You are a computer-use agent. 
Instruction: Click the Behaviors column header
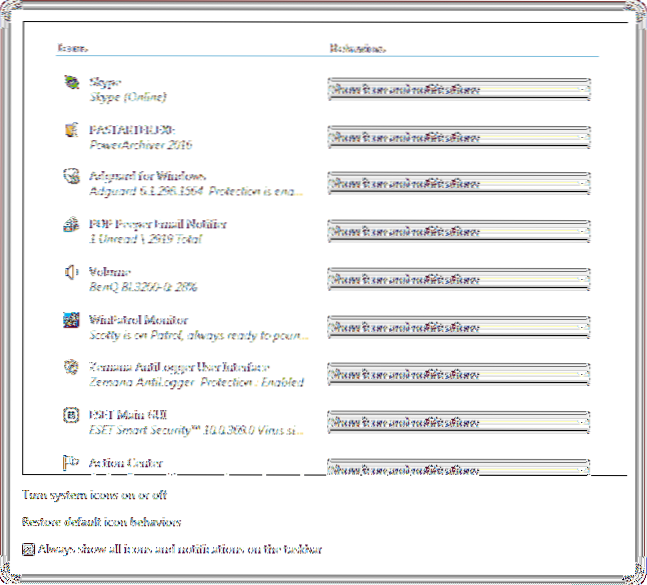pyautogui.click(x=357, y=47)
